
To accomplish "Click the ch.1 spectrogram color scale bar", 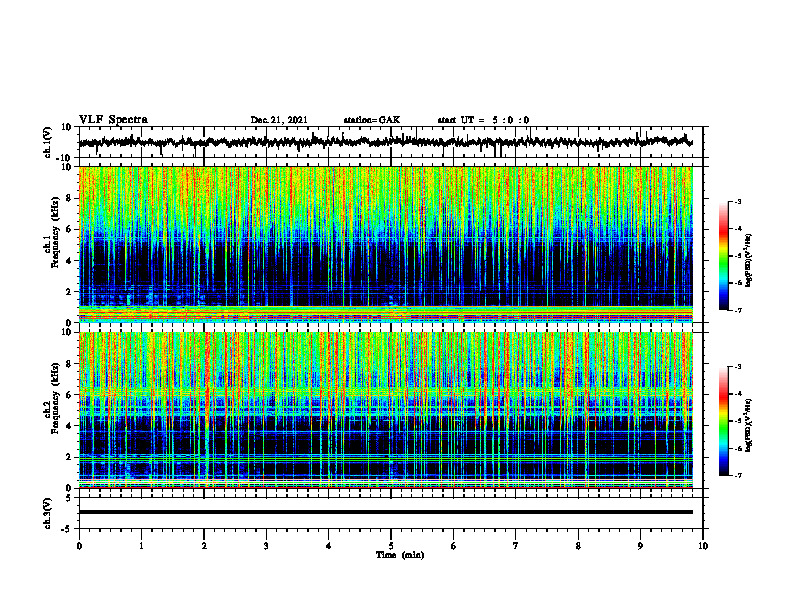I will (x=724, y=256).
